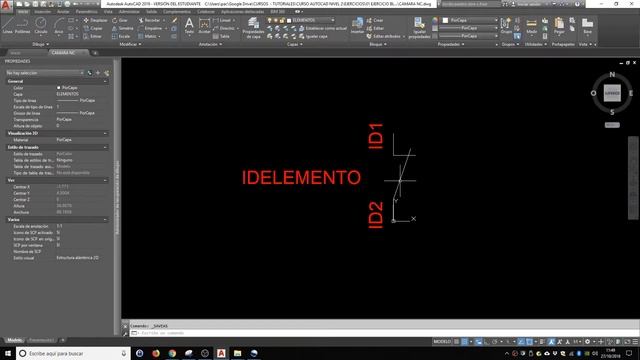Select the Línea drawing tool
Screen dimensions: 640x360
[x=7, y=25]
